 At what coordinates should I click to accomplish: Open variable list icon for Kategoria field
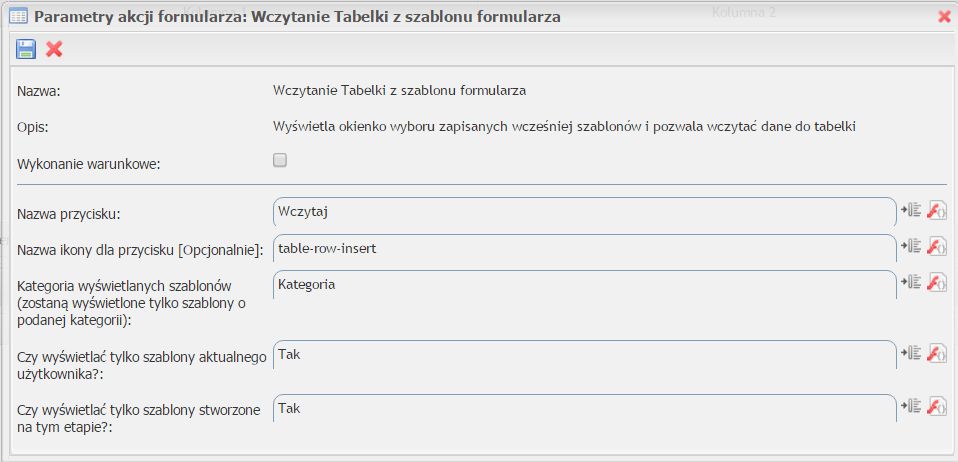[911, 282]
